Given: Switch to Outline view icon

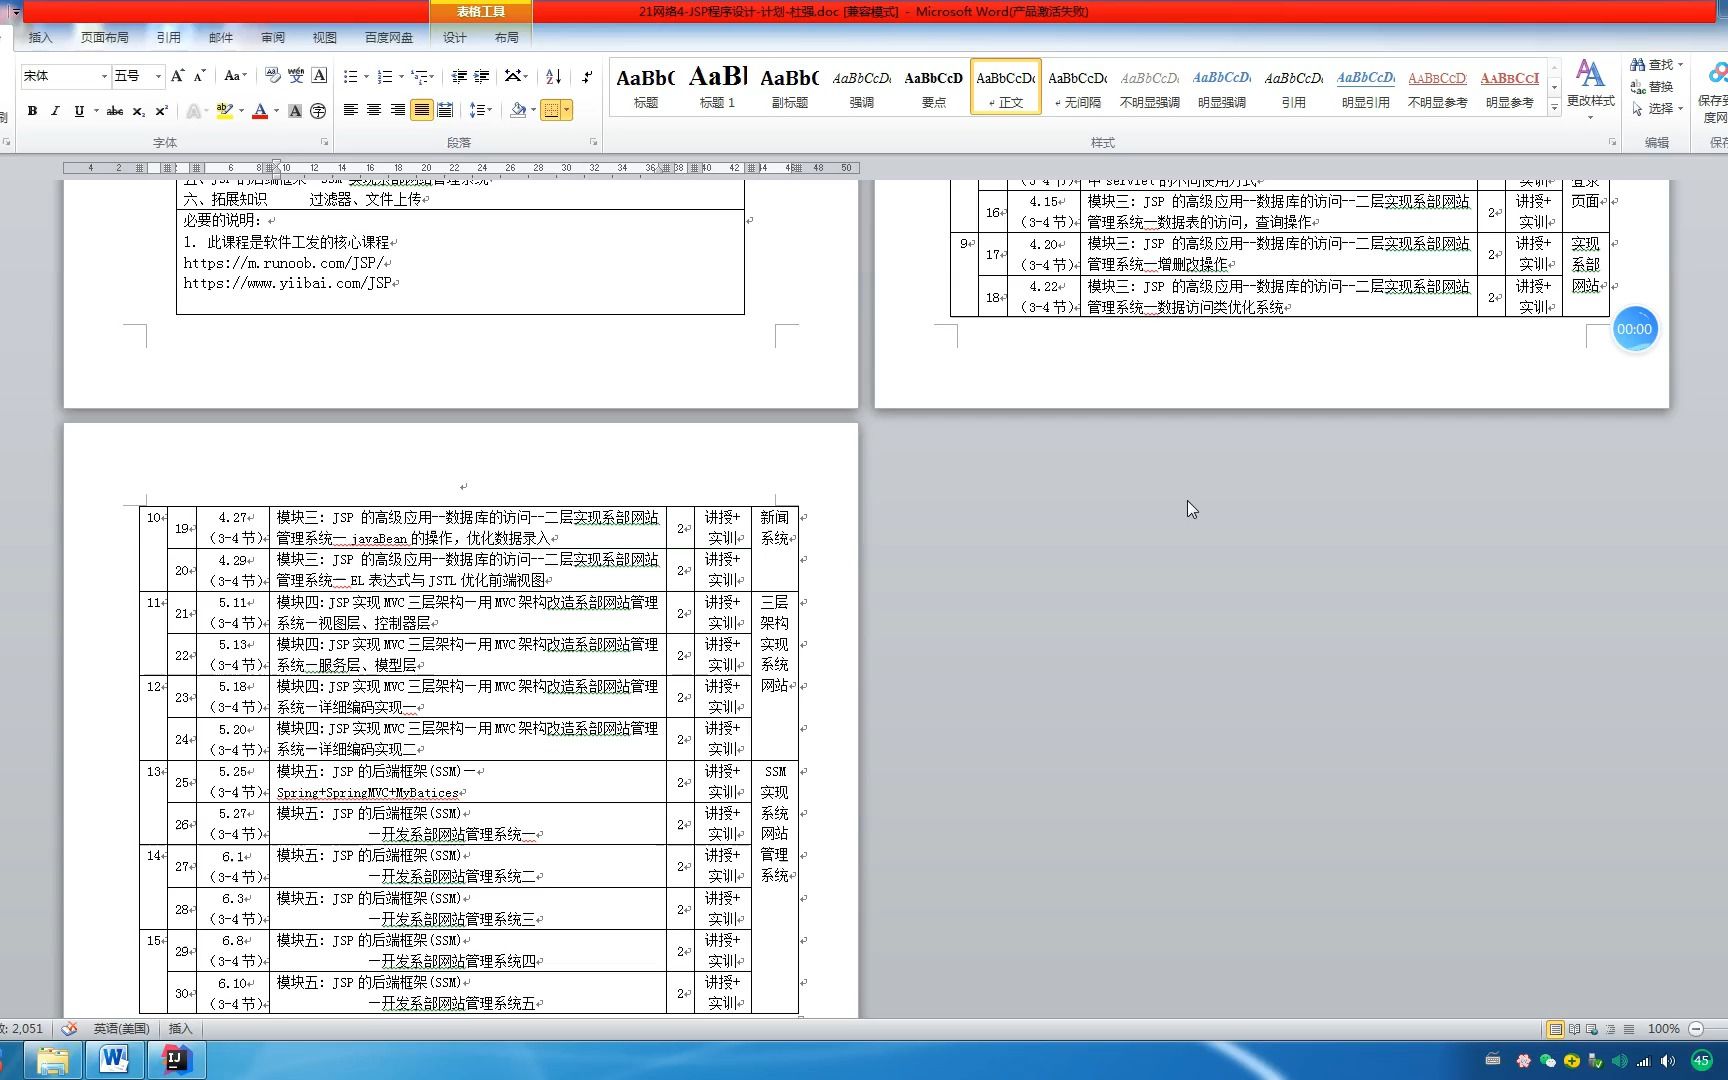Looking at the screenshot, I should 1610,1029.
